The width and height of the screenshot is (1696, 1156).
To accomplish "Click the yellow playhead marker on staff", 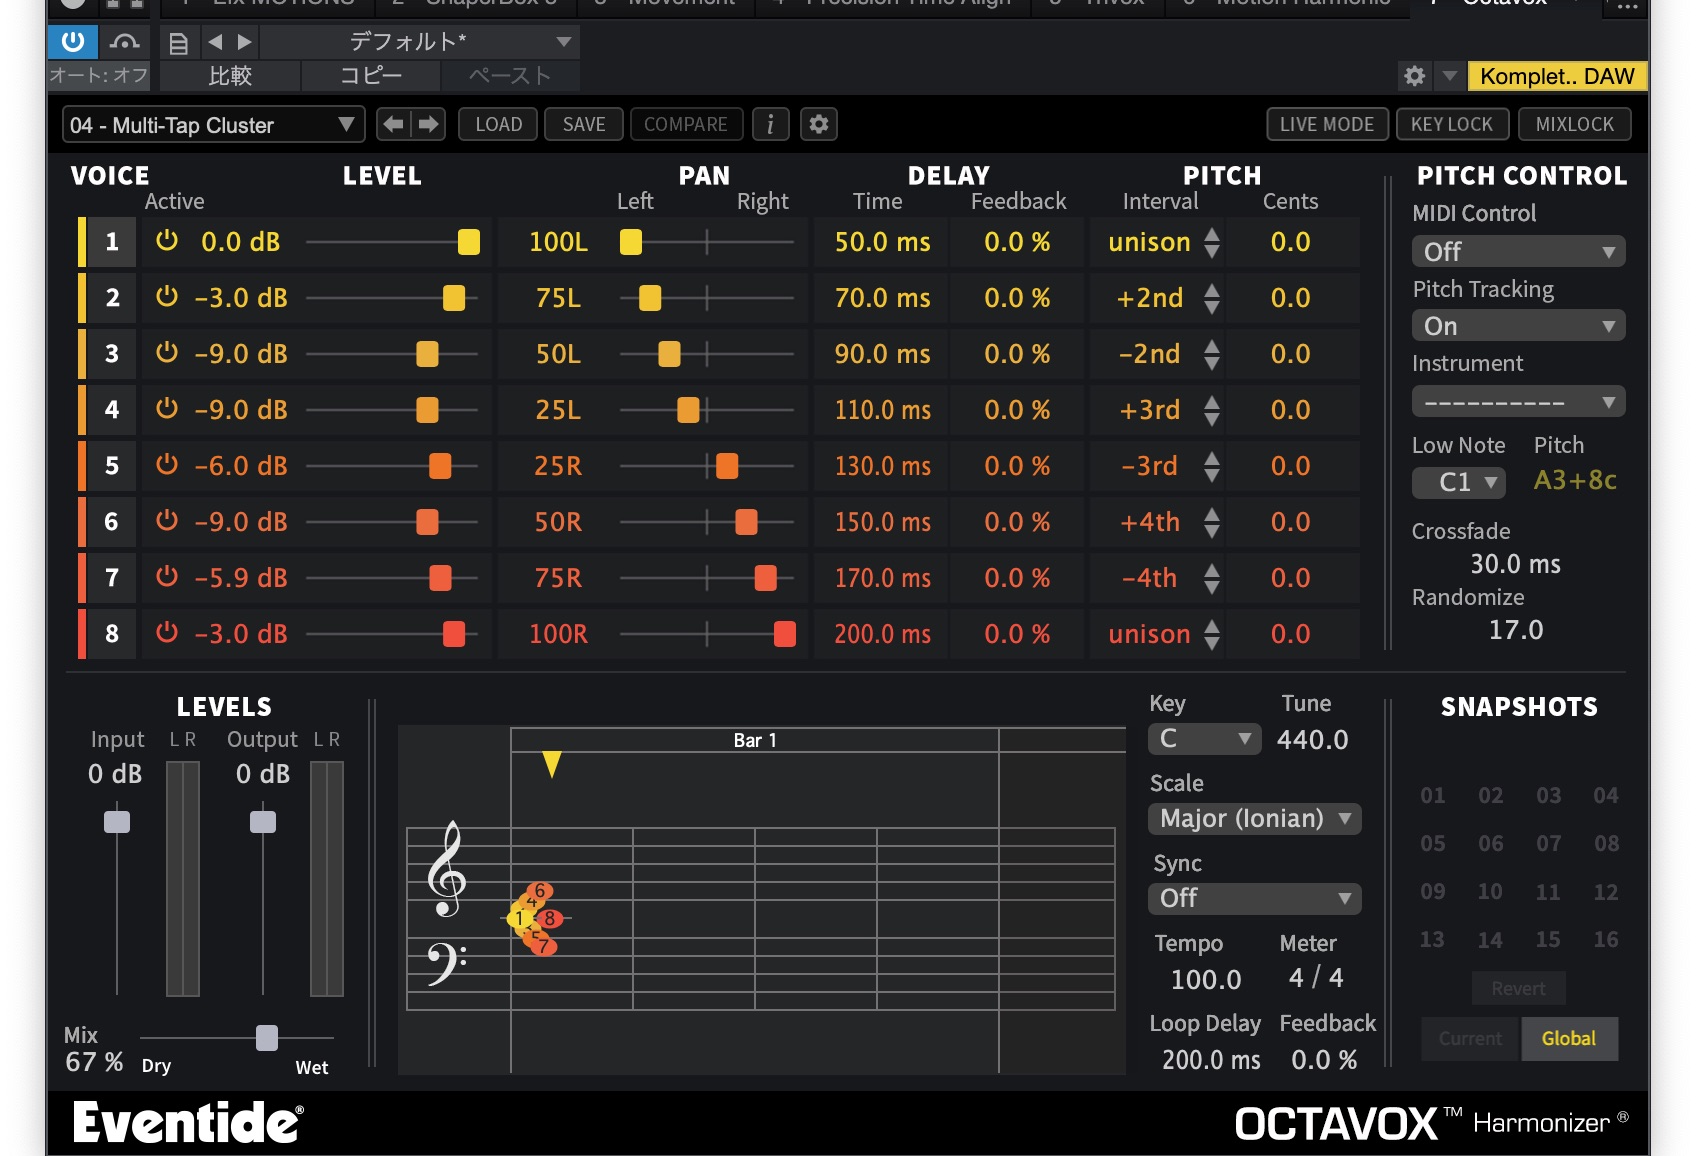I will click(x=551, y=764).
